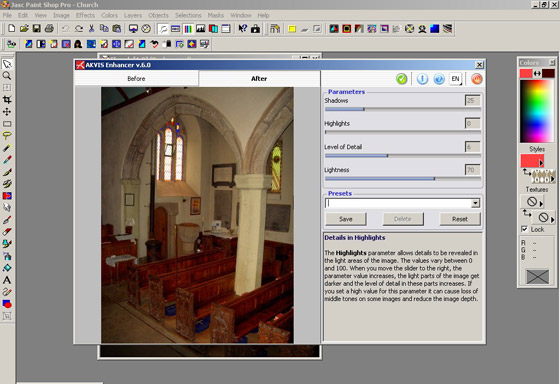Toggle the overview window icon
The height and width of the screenshot is (384, 560).
pyautogui.click(x=226, y=29)
